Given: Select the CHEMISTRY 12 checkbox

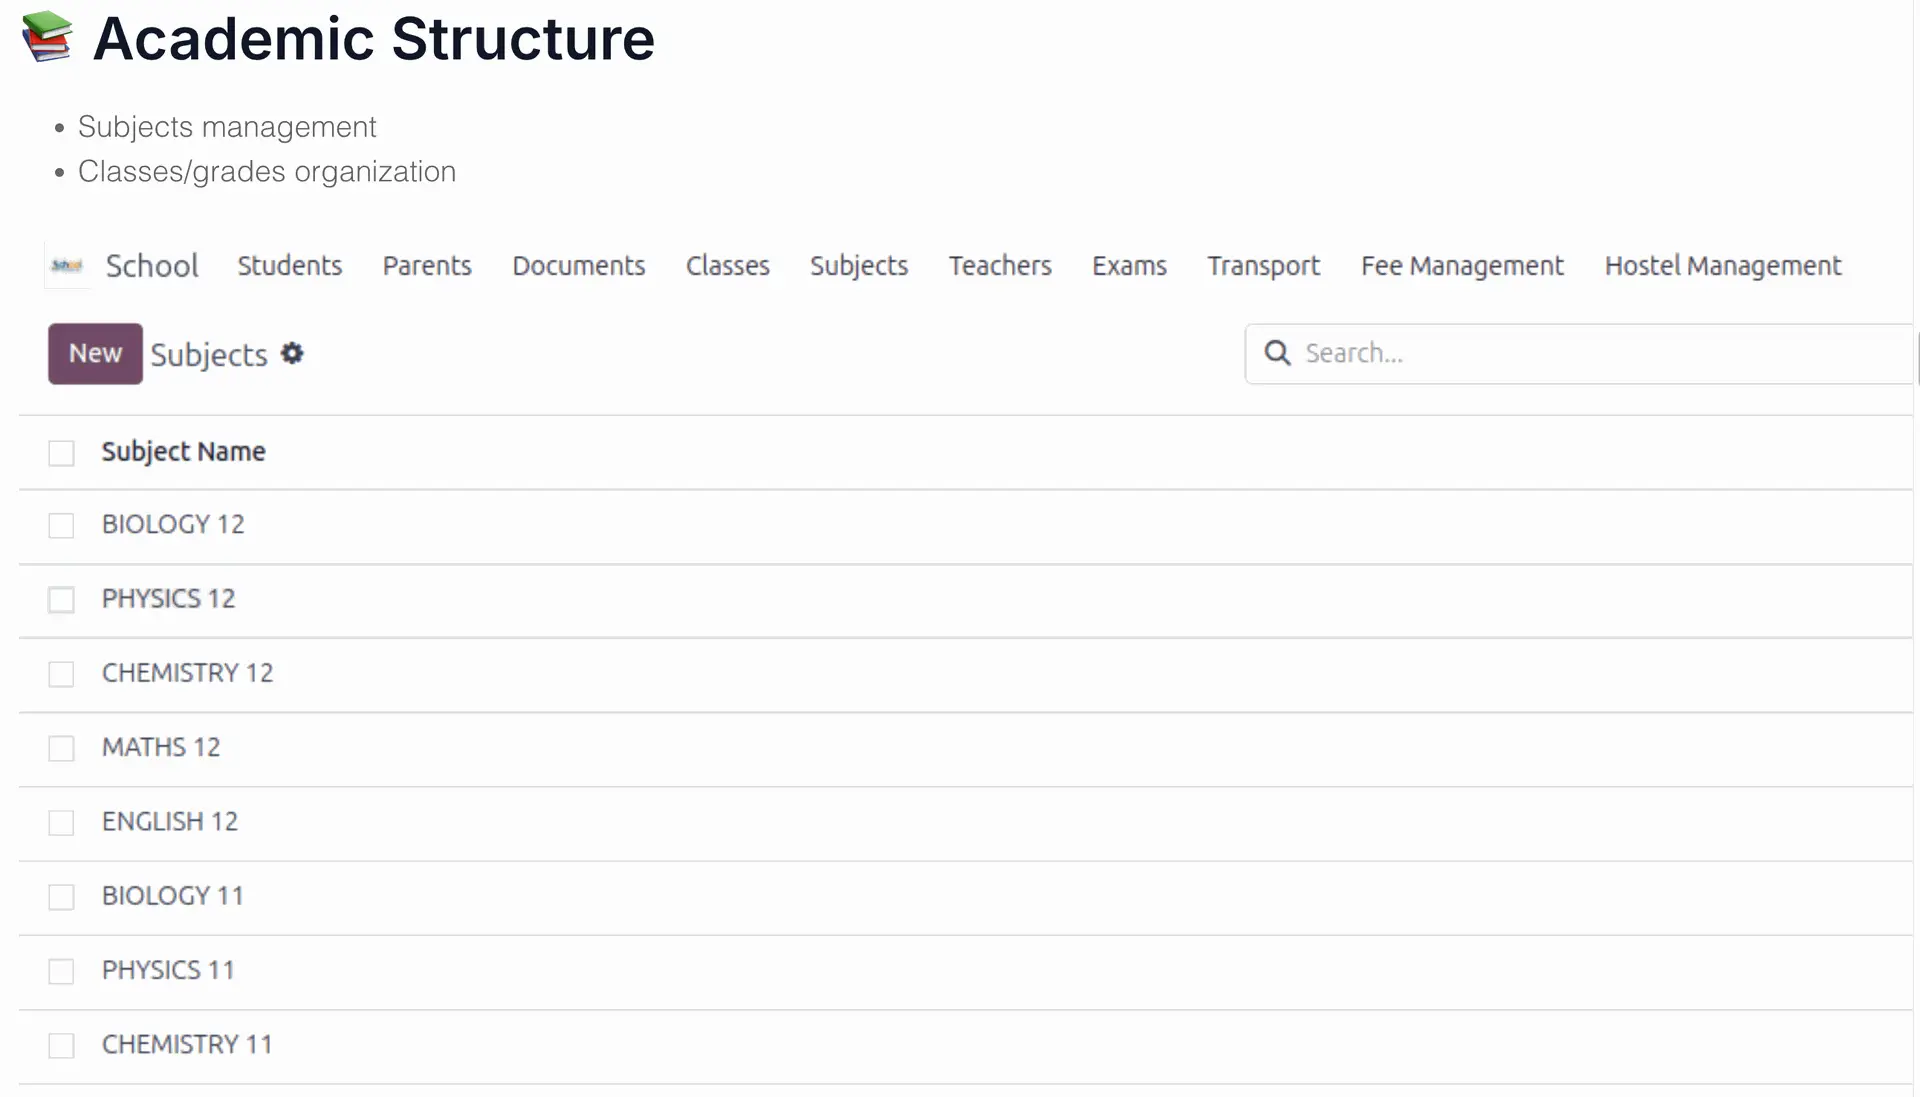Looking at the screenshot, I should [x=62, y=674].
